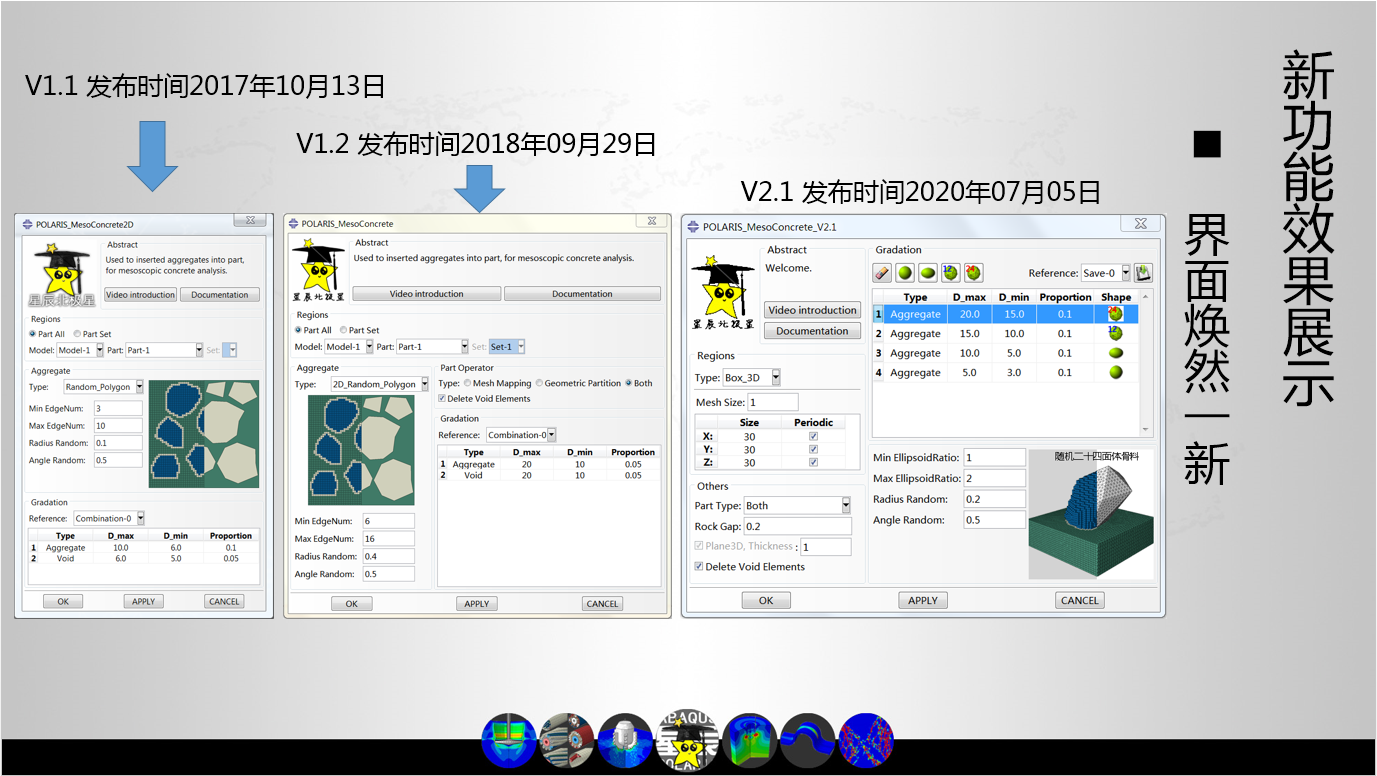Click the Shape column header in gradation table
Viewport: 1377px width, 776px height.
pos(1115,297)
